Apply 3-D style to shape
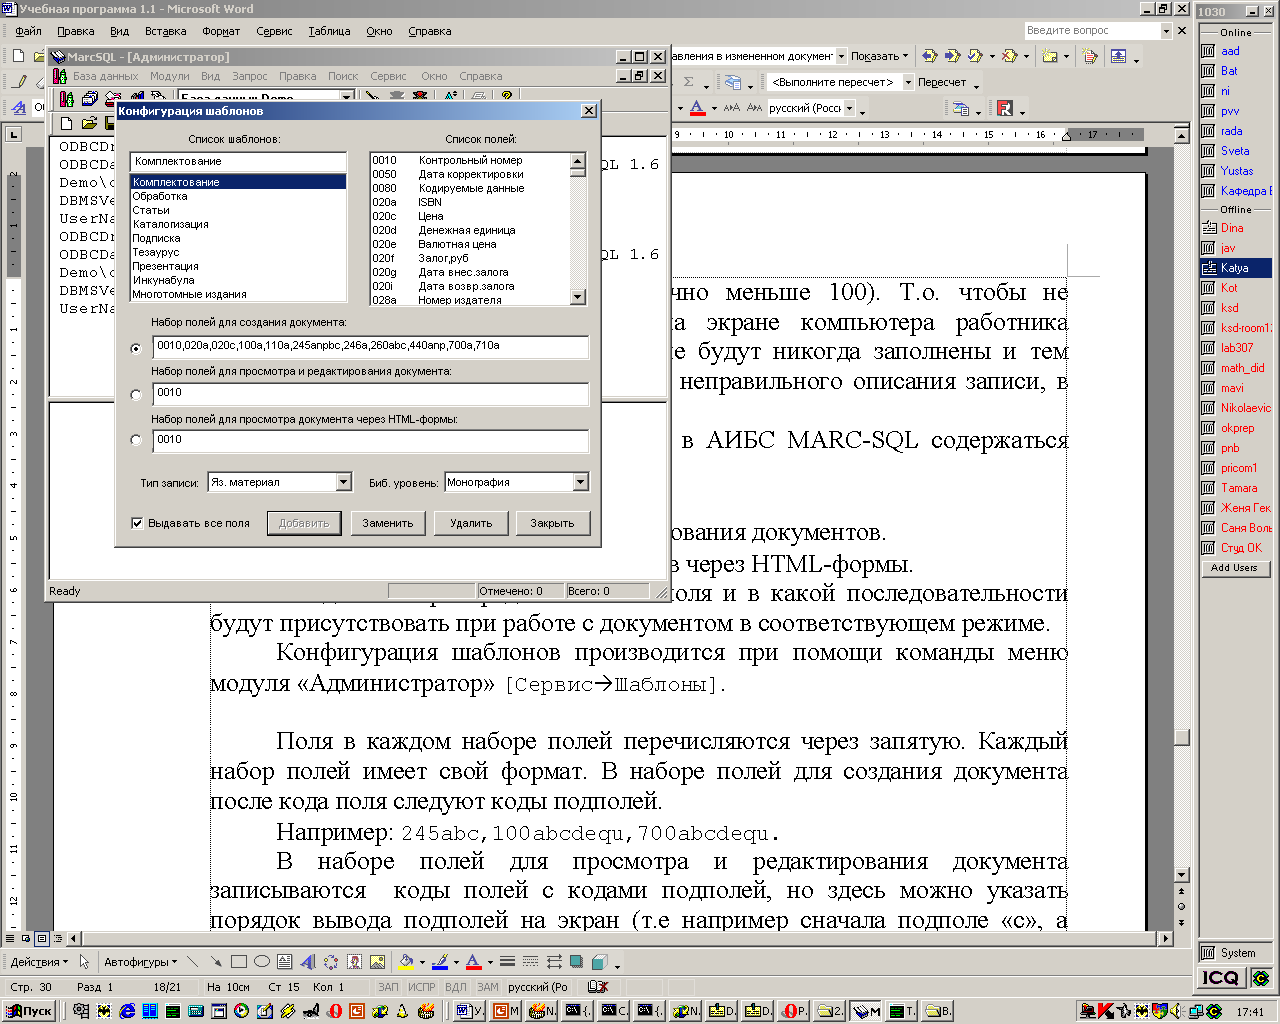This screenshot has width=1280, height=1024. click(599, 962)
